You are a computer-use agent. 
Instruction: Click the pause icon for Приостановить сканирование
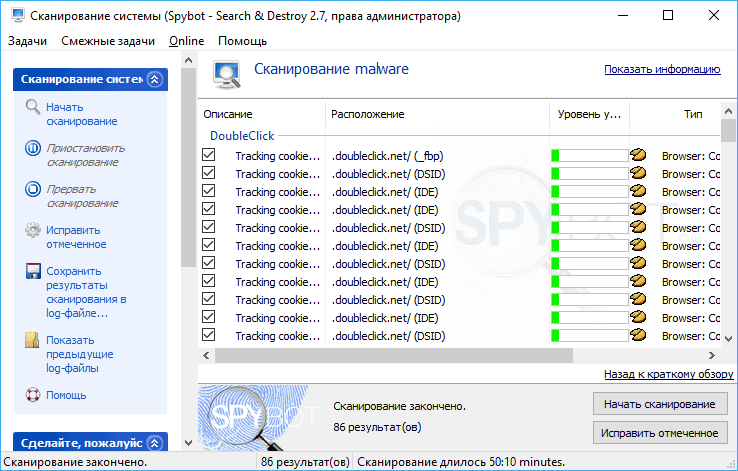tap(32, 149)
